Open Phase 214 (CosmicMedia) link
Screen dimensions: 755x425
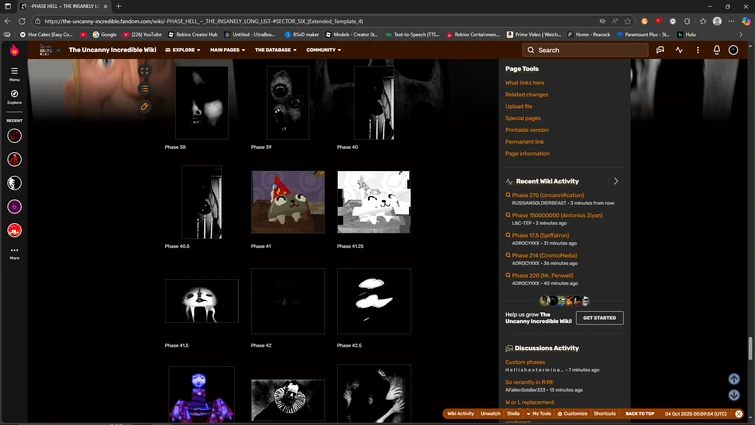[x=544, y=256]
